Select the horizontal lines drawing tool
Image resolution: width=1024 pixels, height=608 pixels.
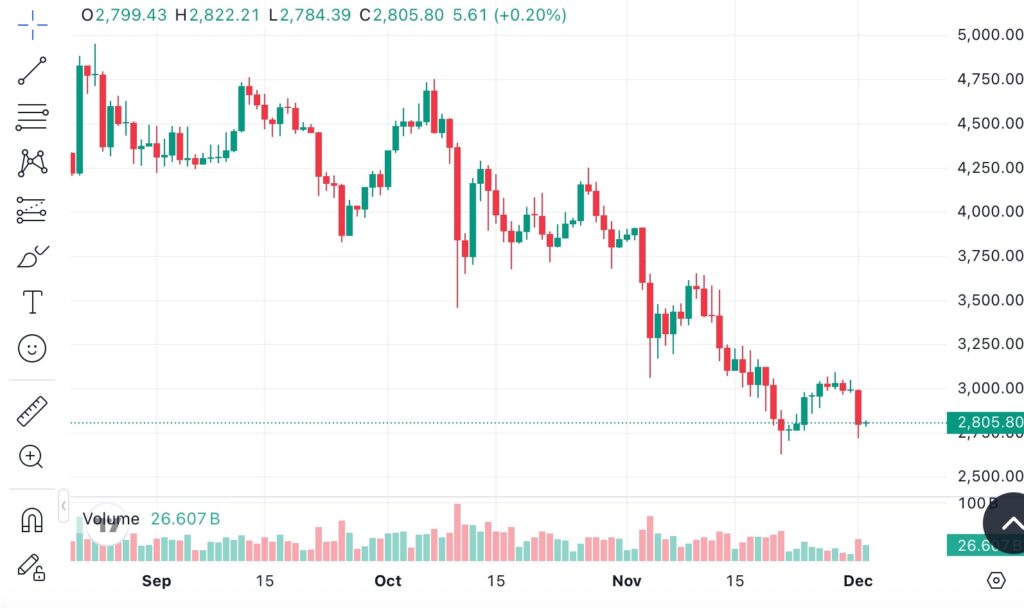pyautogui.click(x=31, y=118)
